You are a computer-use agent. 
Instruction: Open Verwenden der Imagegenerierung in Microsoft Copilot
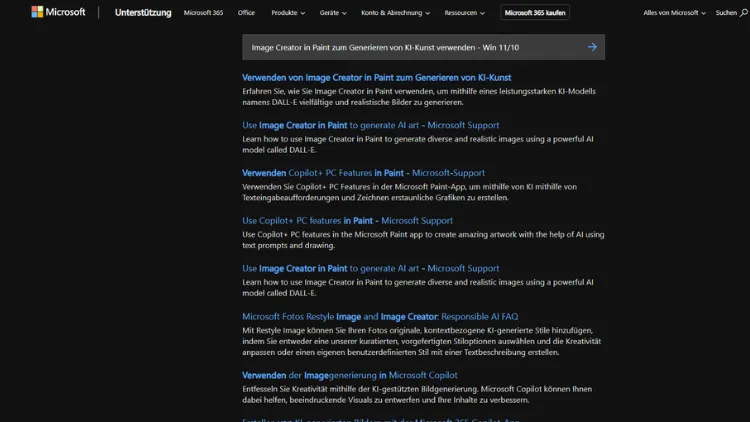click(350, 375)
